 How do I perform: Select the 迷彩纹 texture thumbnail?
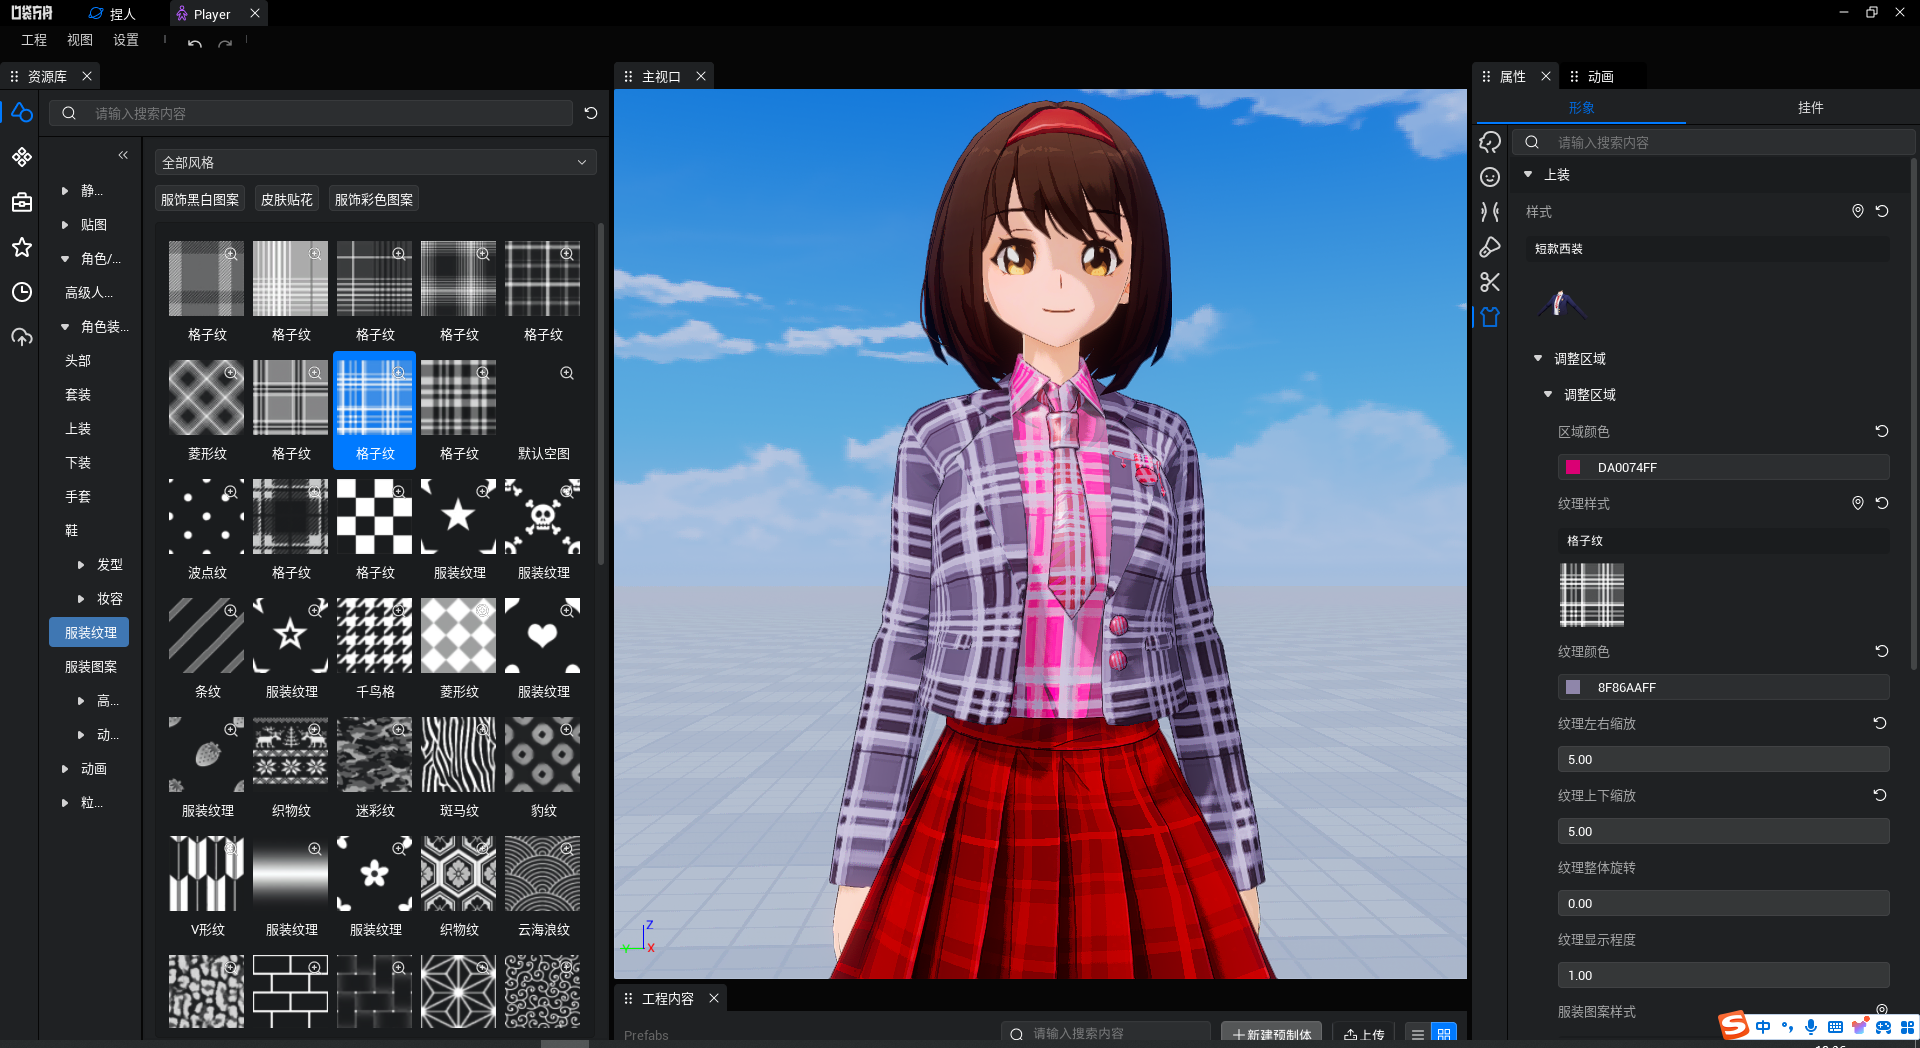pyautogui.click(x=374, y=754)
